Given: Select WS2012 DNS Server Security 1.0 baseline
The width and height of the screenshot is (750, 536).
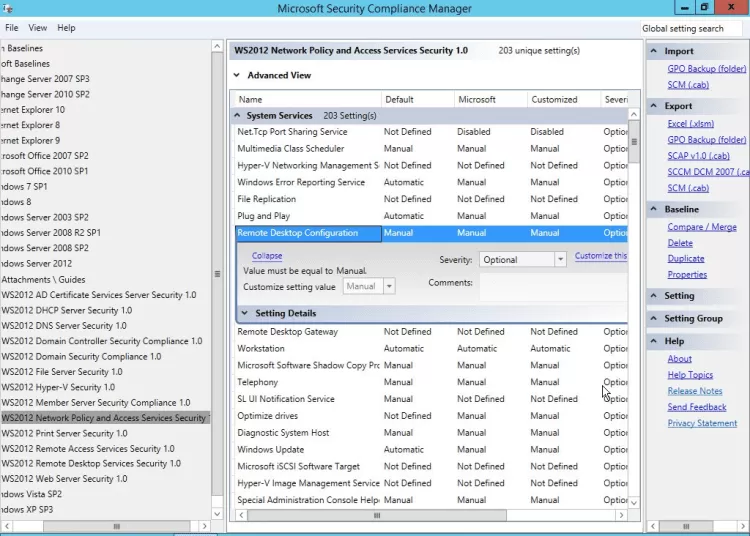Looking at the screenshot, I should pos(64,326).
